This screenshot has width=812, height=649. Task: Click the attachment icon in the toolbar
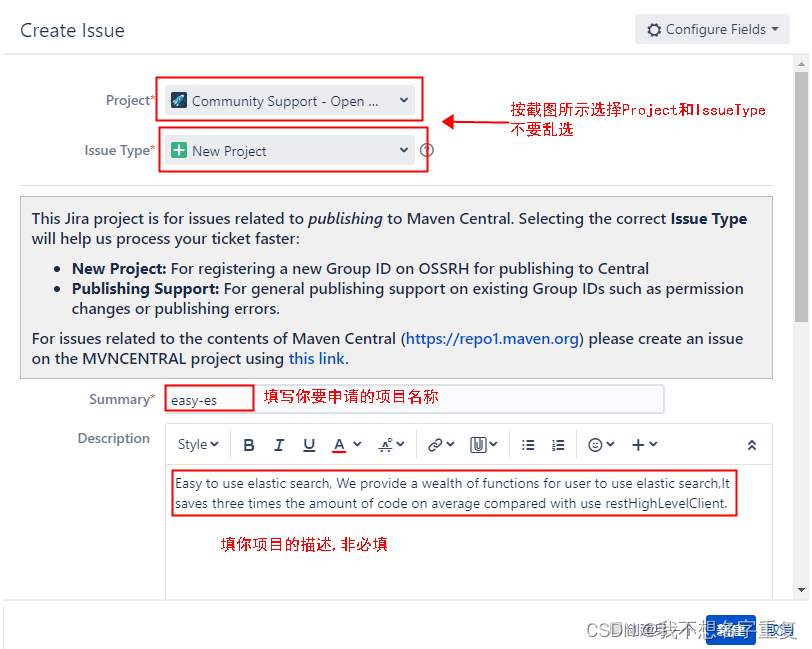[478, 445]
